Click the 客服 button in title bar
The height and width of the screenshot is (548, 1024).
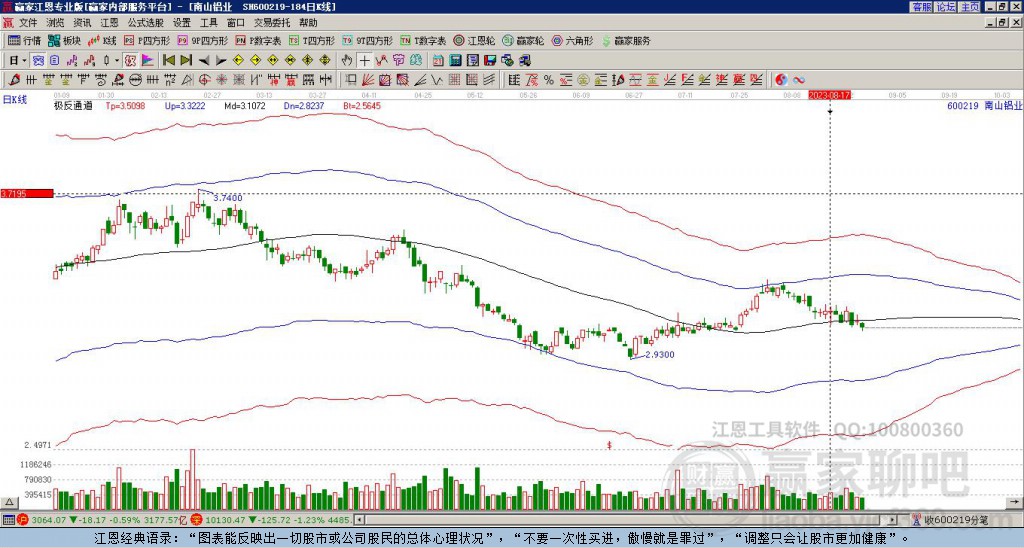point(921,7)
